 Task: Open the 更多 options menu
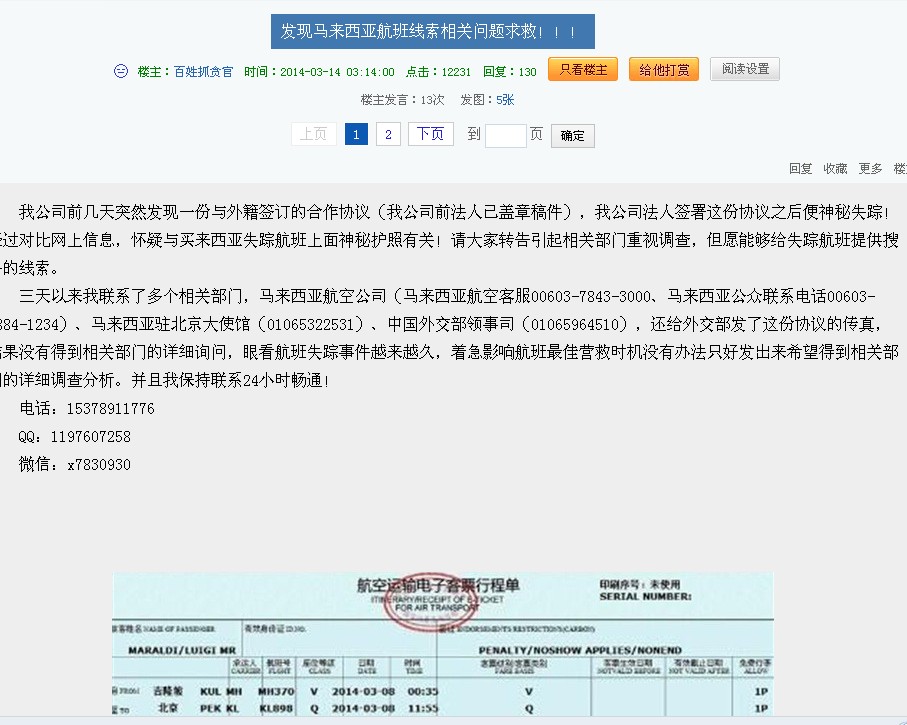point(870,168)
